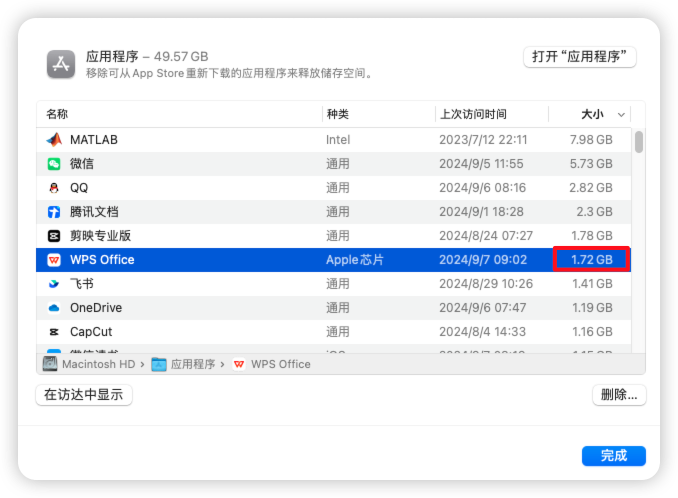Click date 2024/8/29 10:26
678x498 pixels.
(486, 284)
